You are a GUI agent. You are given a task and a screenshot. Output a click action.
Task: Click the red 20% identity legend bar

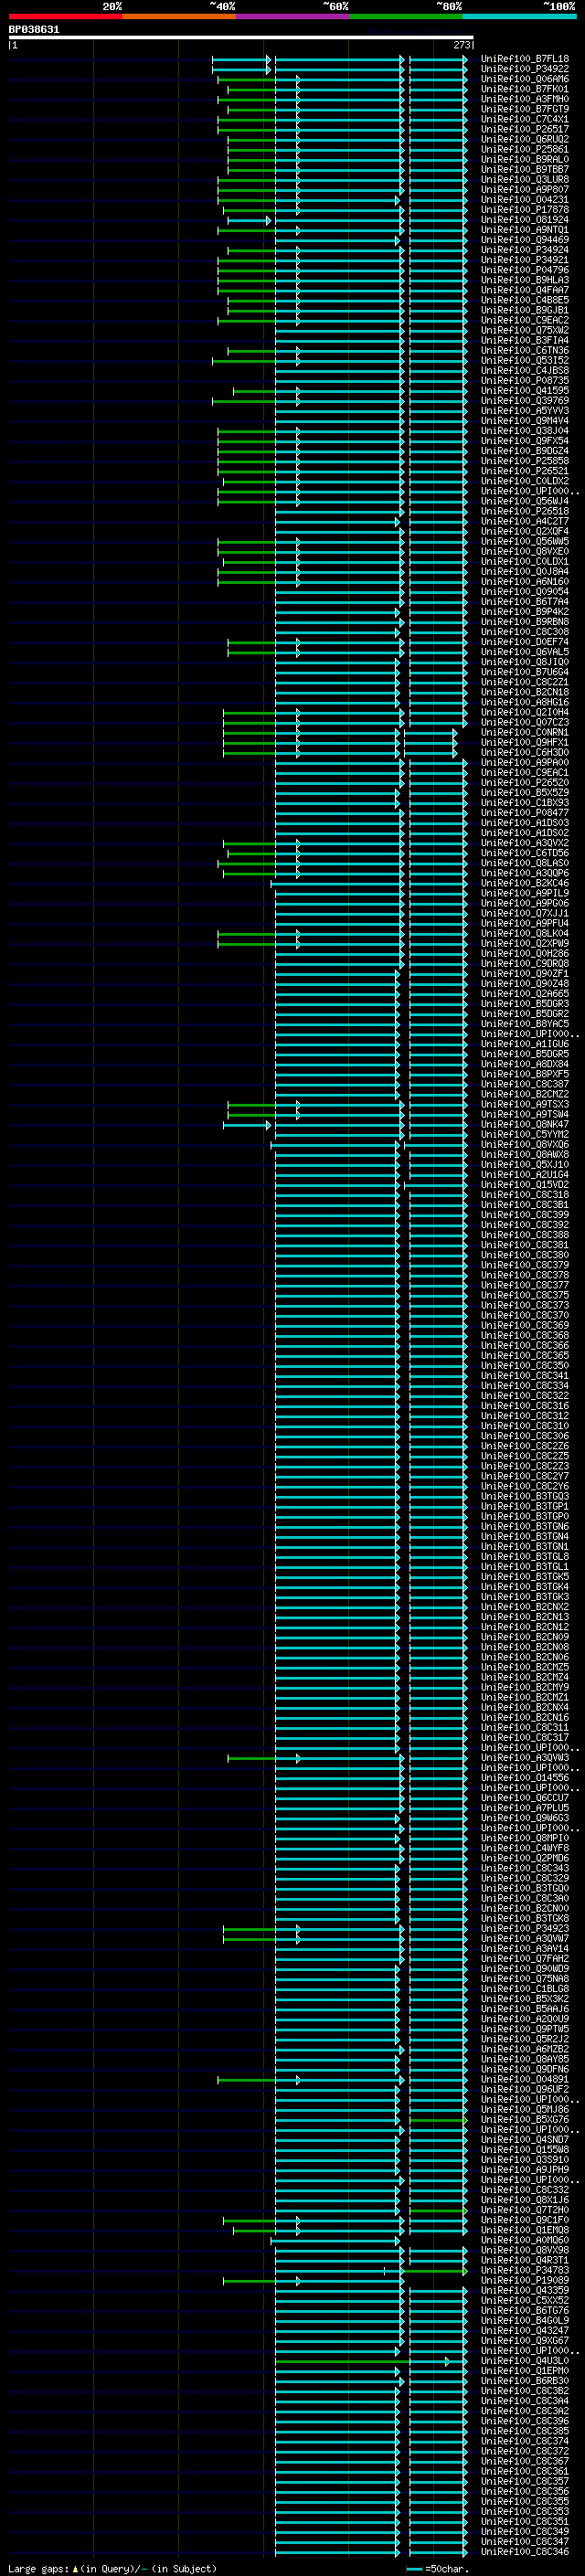[x=65, y=16]
